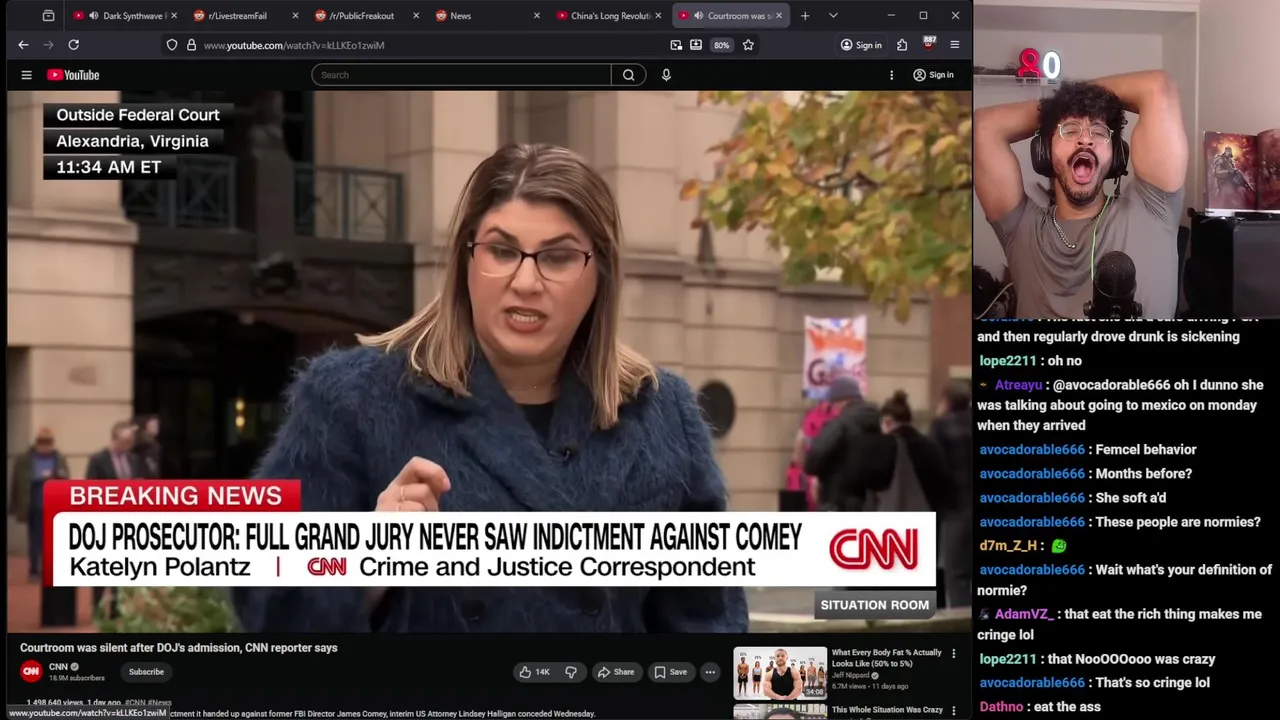Go back in browser history
This screenshot has height=720, width=1280.
[x=23, y=45]
